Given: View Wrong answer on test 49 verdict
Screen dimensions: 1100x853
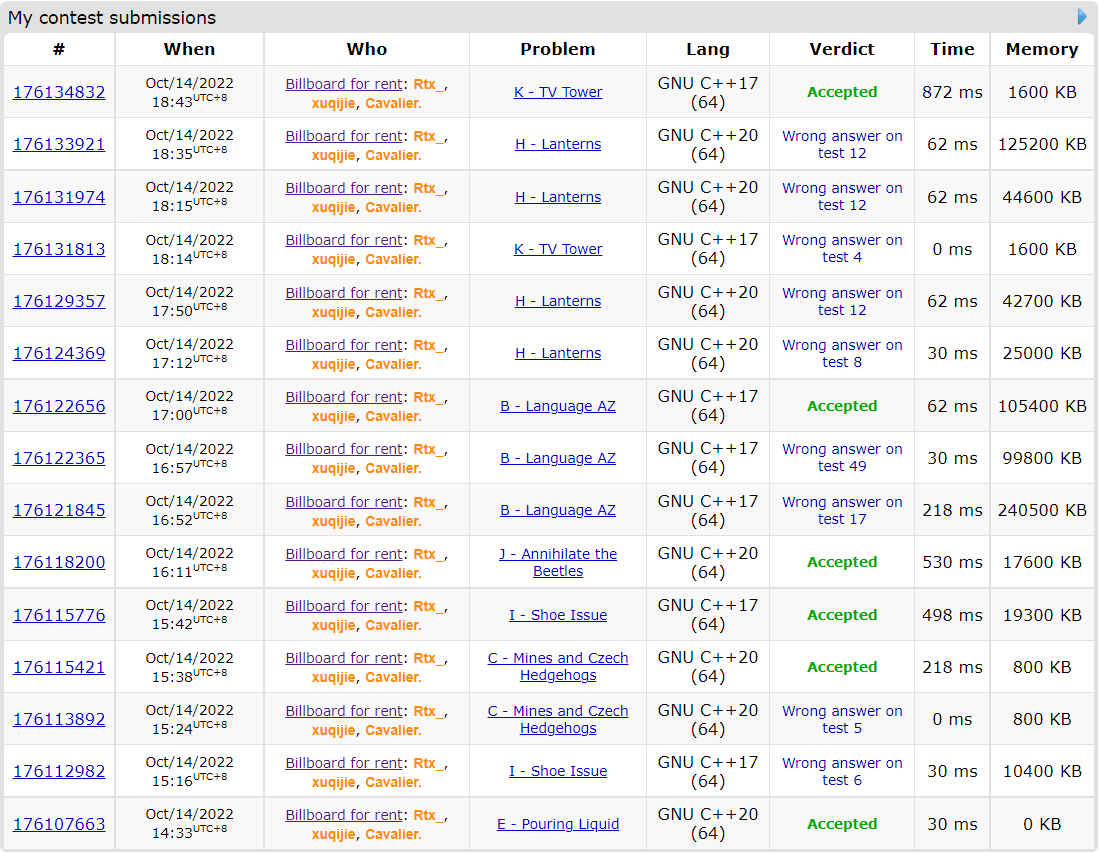Looking at the screenshot, I should pyautogui.click(x=842, y=458).
